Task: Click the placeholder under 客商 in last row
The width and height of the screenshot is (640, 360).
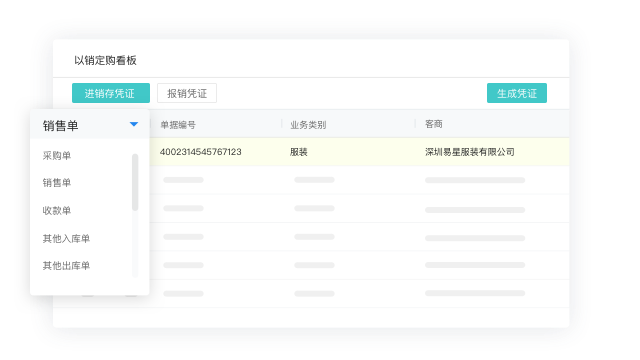Action: 475,293
